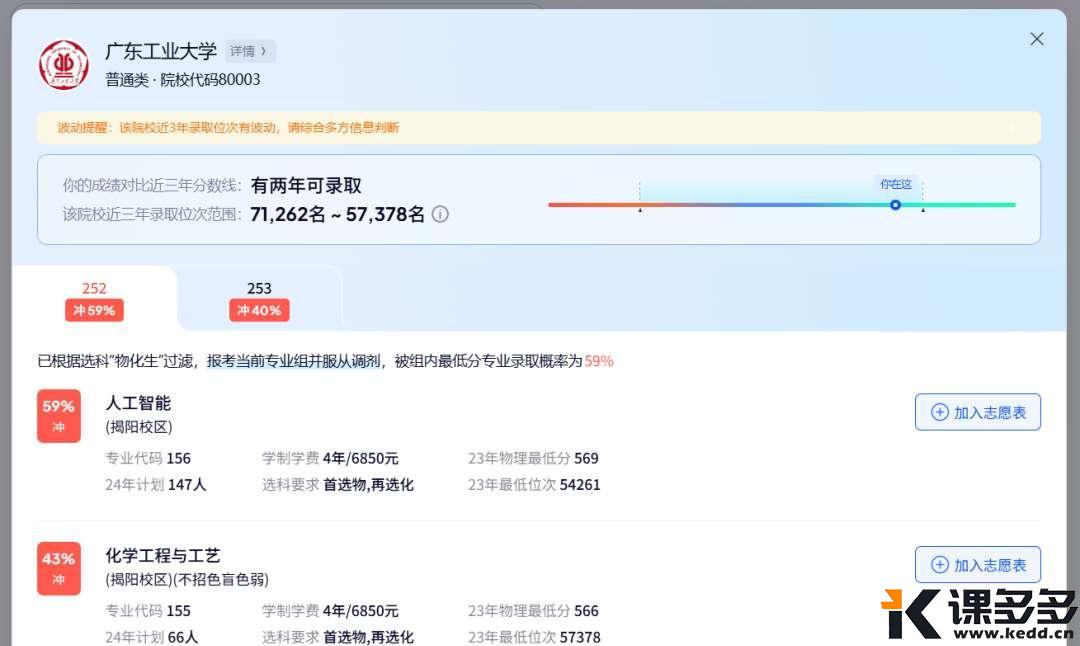Click the info icon beside 录取位次范围
The width and height of the screenshot is (1080, 646).
pos(440,214)
